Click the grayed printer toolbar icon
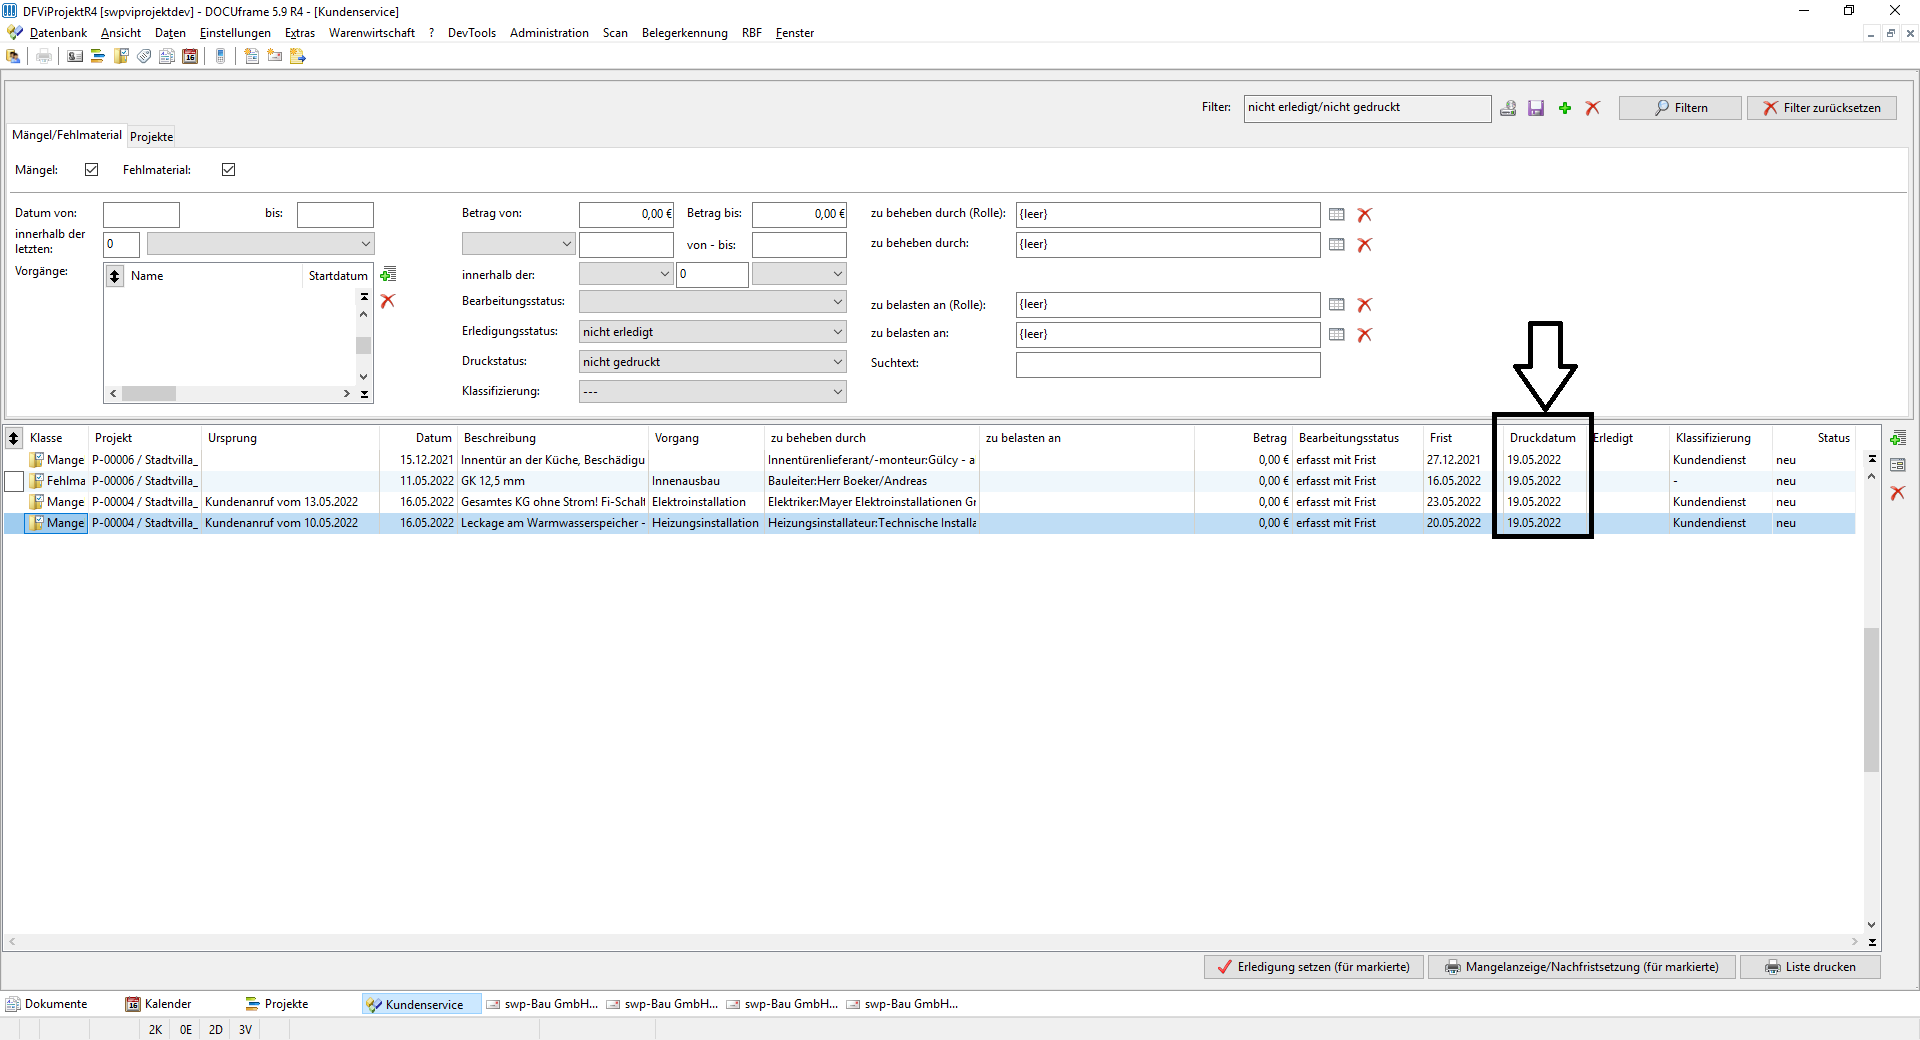 (x=44, y=56)
